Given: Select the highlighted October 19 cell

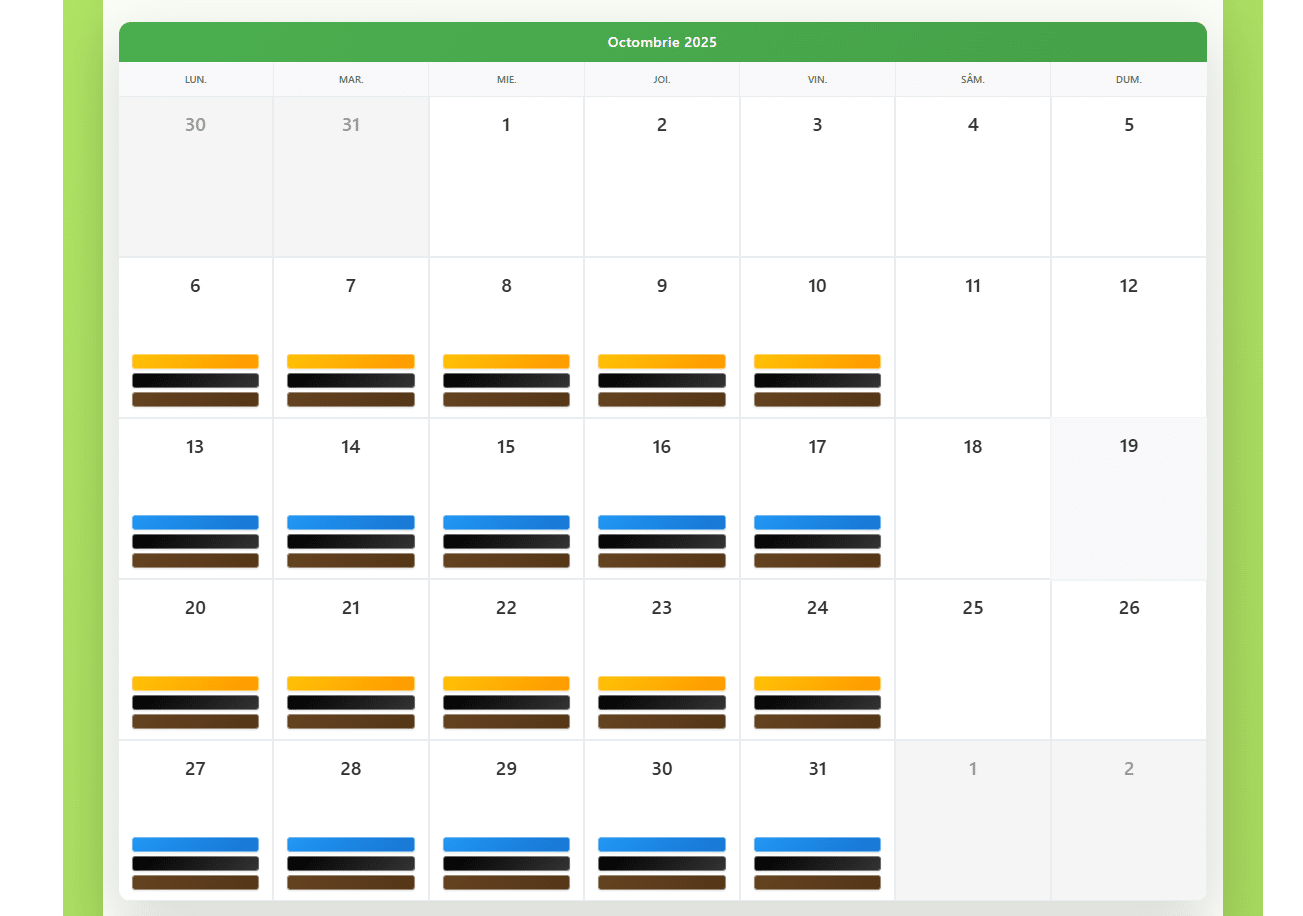Looking at the screenshot, I should coord(1128,499).
